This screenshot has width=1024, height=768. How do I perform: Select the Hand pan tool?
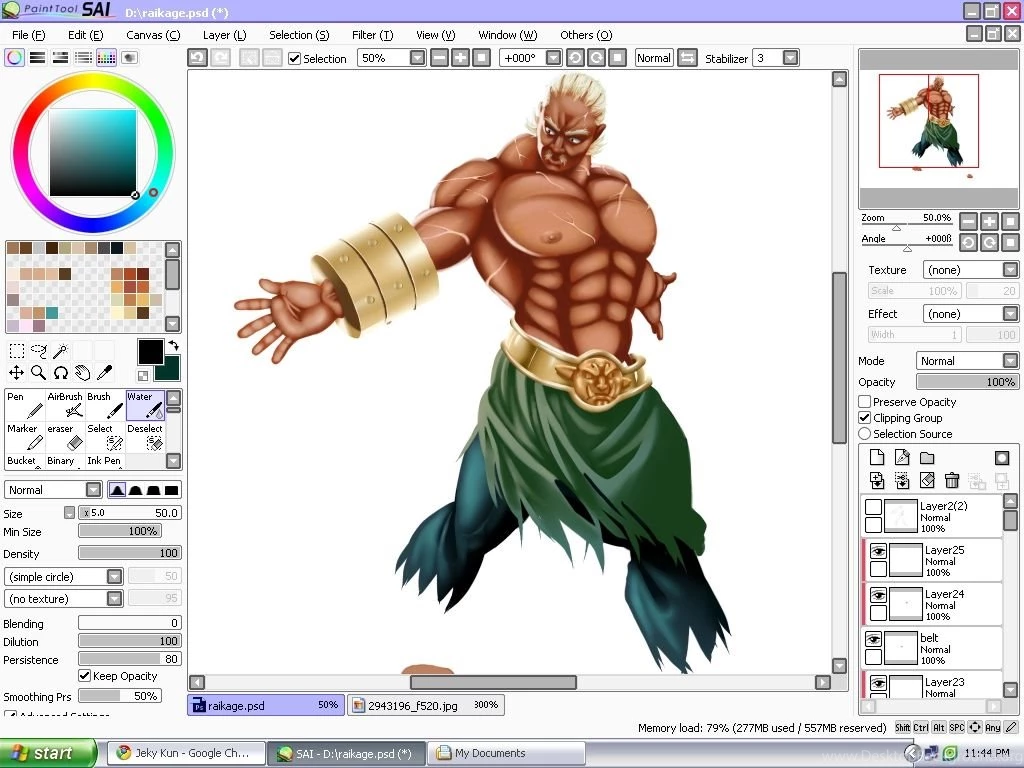tap(82, 373)
